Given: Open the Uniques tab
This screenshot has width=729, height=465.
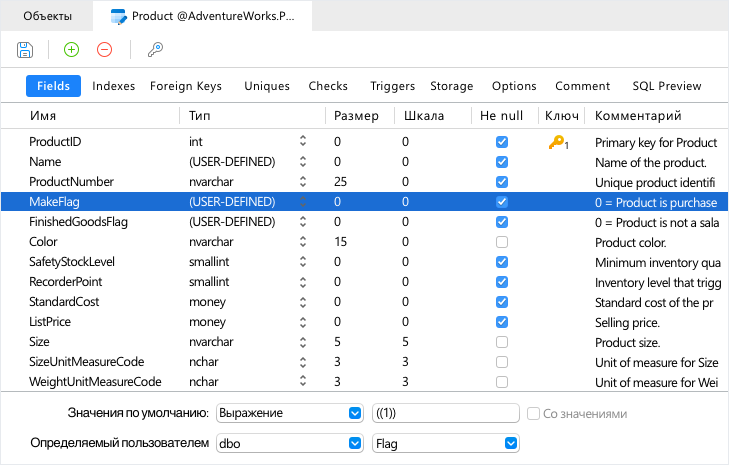Looking at the screenshot, I should pos(267,86).
